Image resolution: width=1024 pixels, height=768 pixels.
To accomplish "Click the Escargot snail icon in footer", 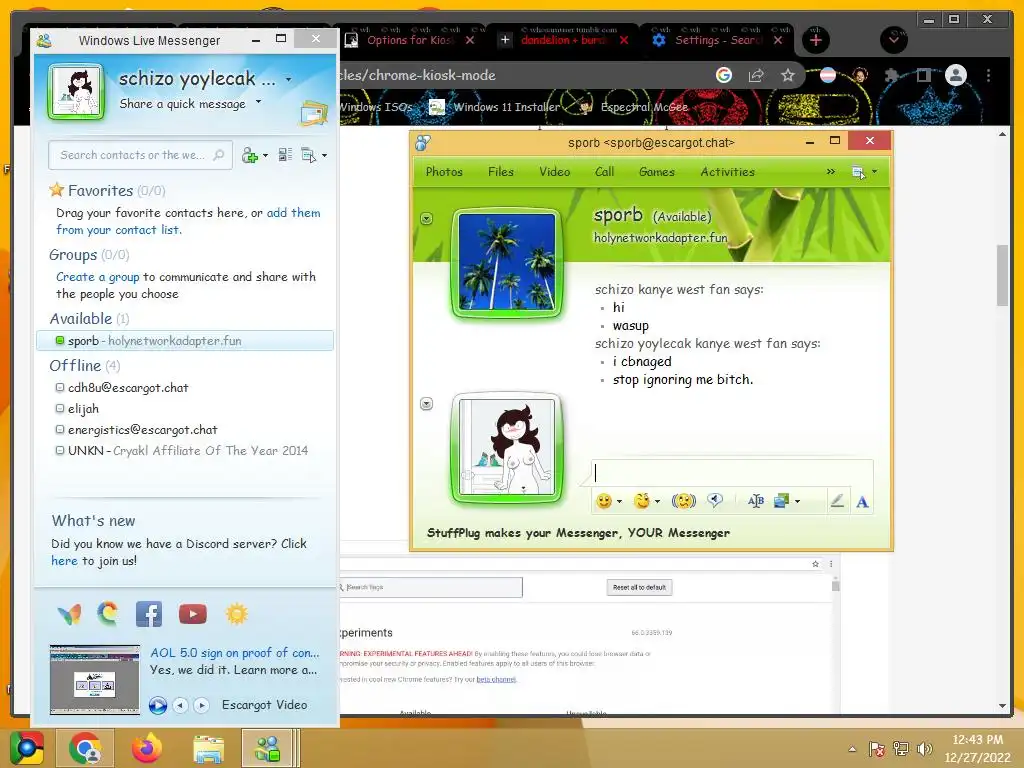I will (x=108, y=614).
